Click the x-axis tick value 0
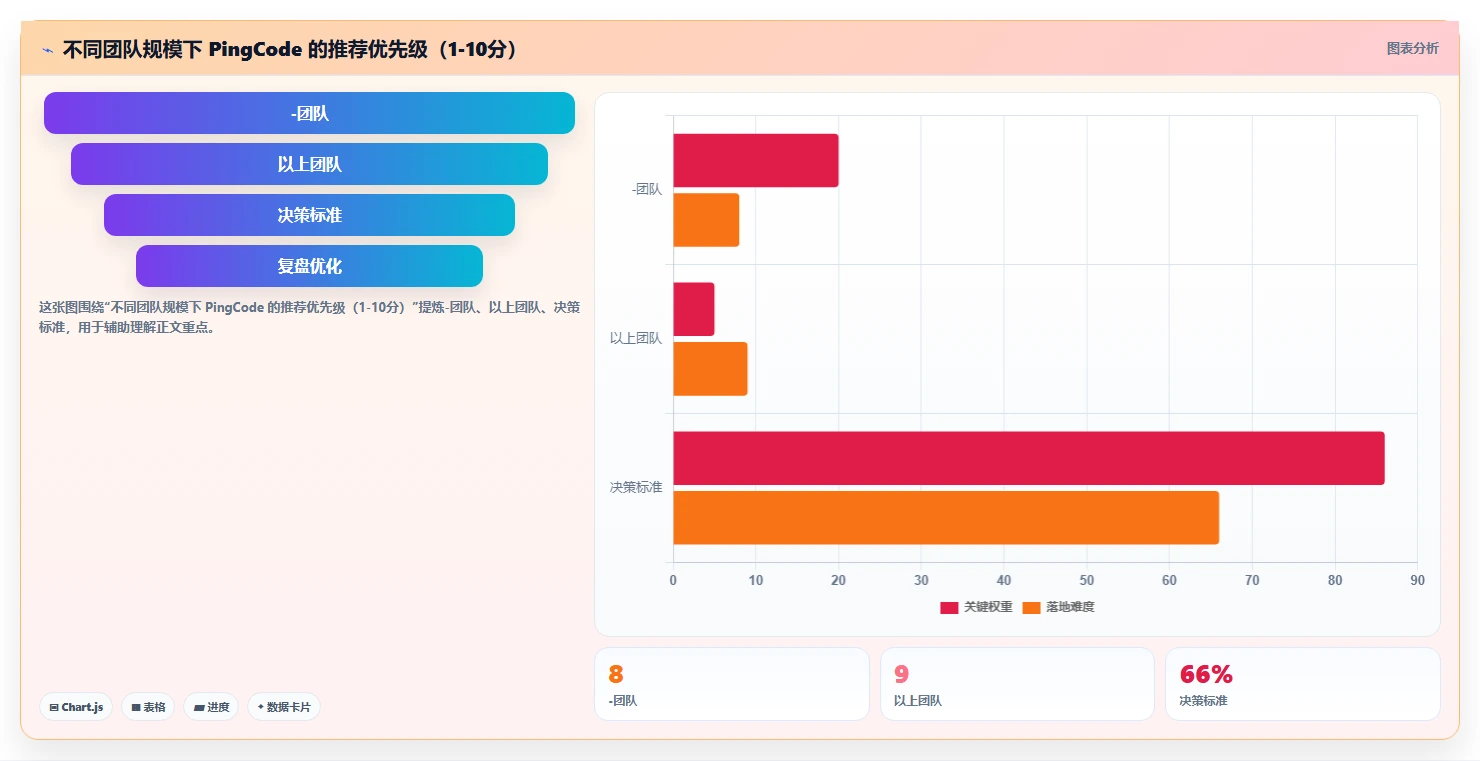This screenshot has width=1480, height=761. click(673, 580)
